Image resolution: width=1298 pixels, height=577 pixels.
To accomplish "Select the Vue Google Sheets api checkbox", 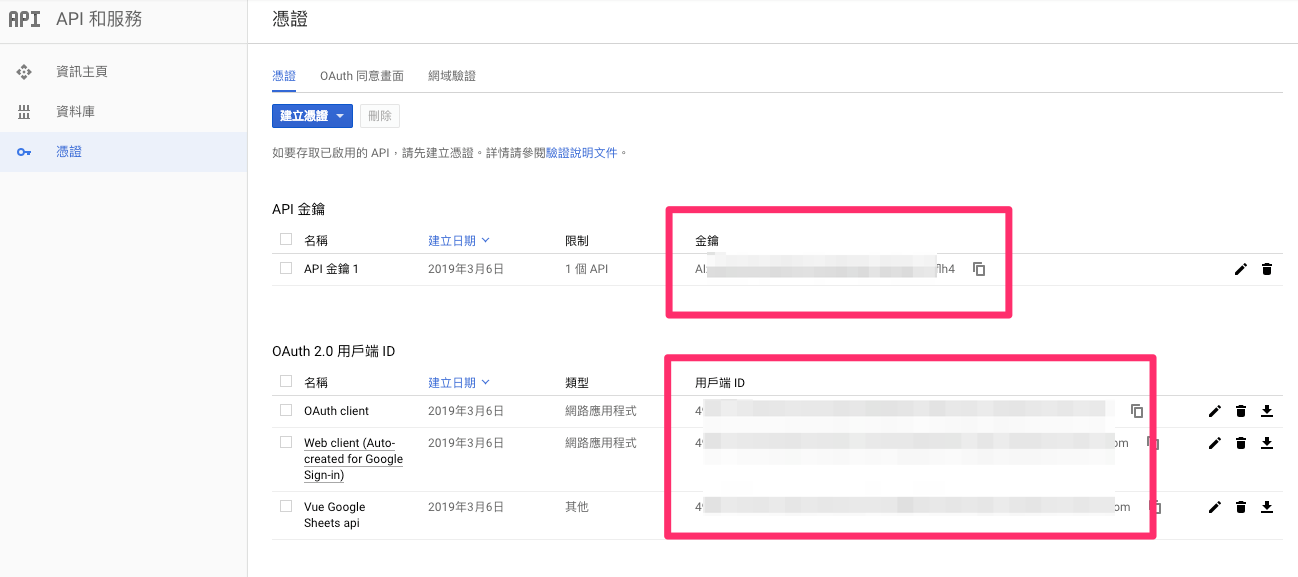I will [x=286, y=506].
